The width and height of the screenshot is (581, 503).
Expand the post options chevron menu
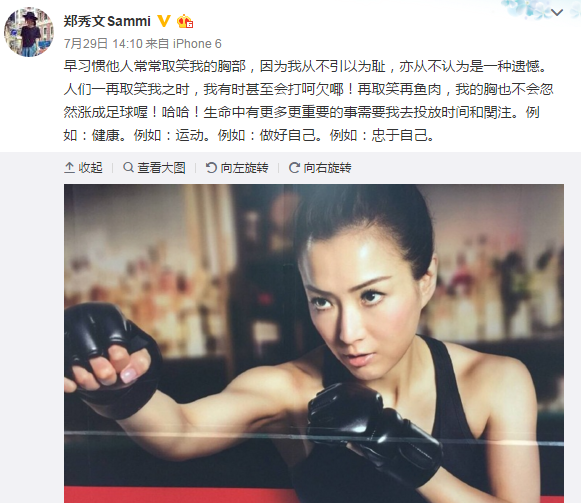coord(557,12)
